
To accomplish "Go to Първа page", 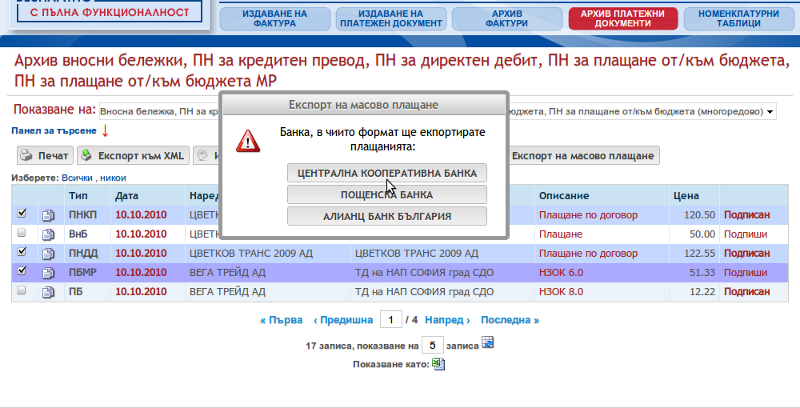I will click(281, 320).
